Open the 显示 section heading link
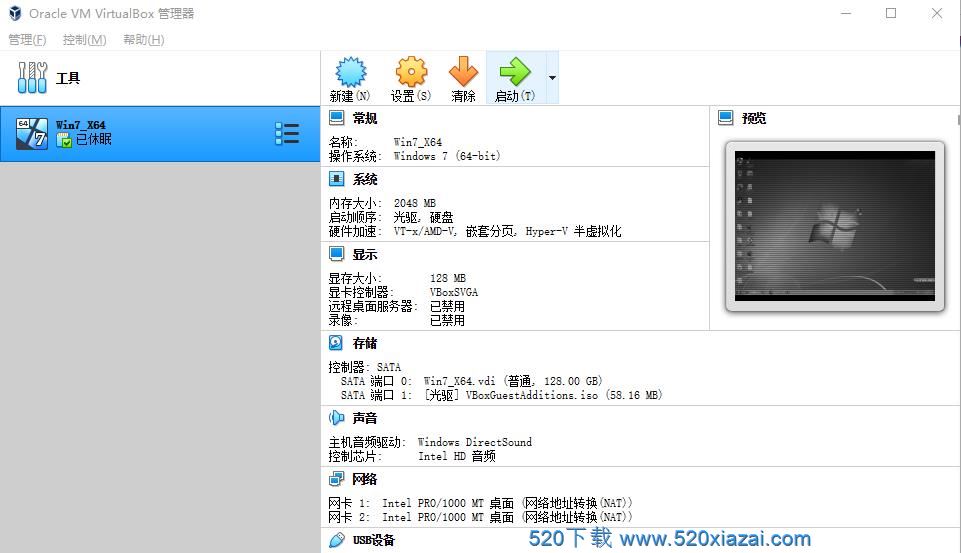 365,254
